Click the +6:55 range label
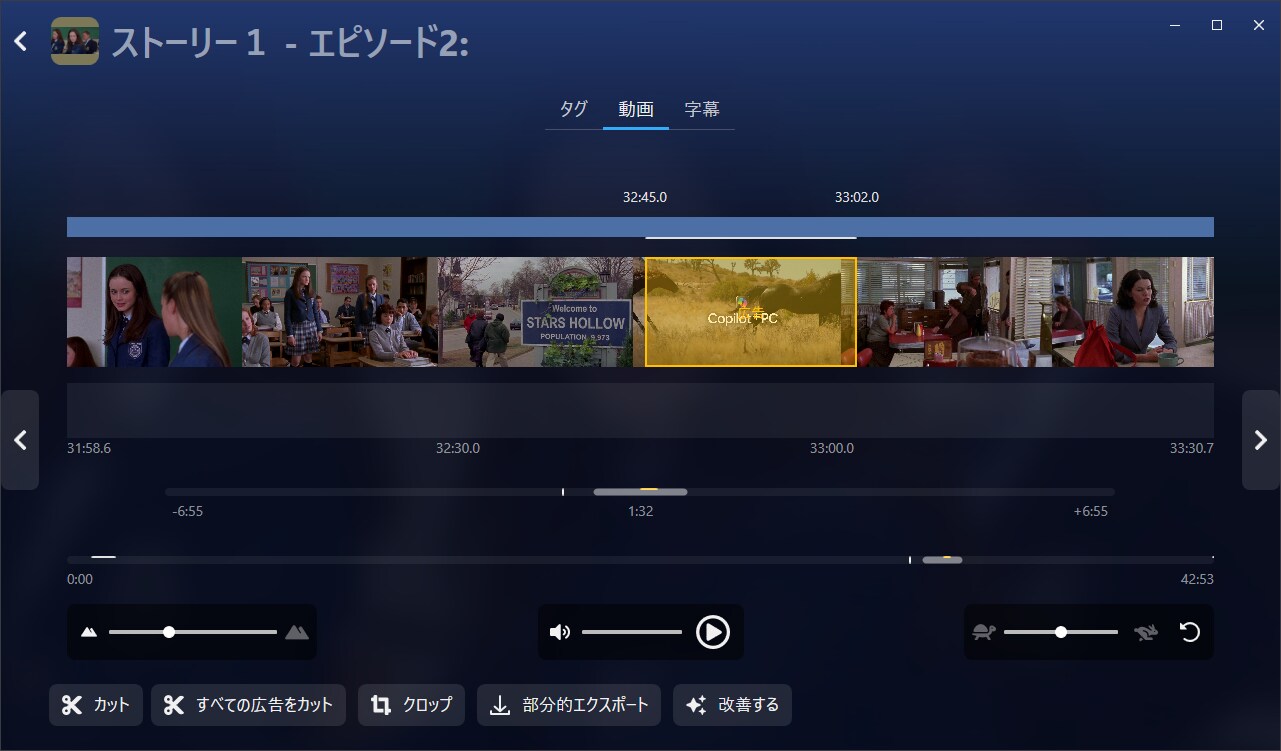The image size is (1281, 751). (x=1091, y=511)
